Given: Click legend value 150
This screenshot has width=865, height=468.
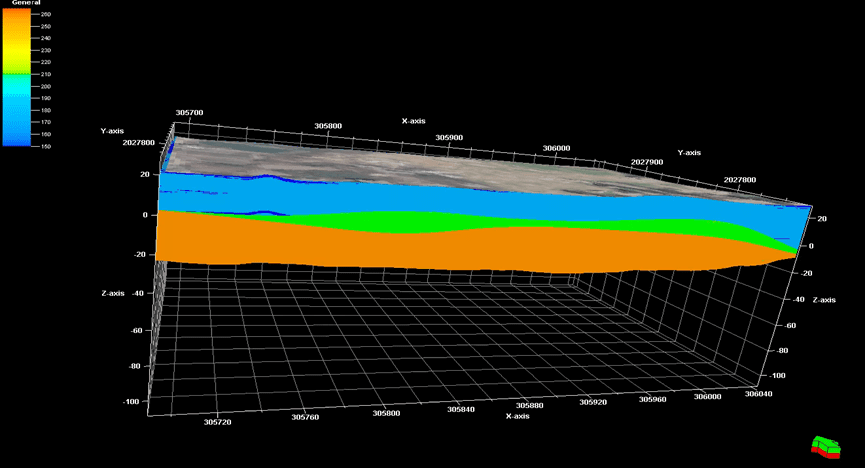Looking at the screenshot, I should [46, 146].
